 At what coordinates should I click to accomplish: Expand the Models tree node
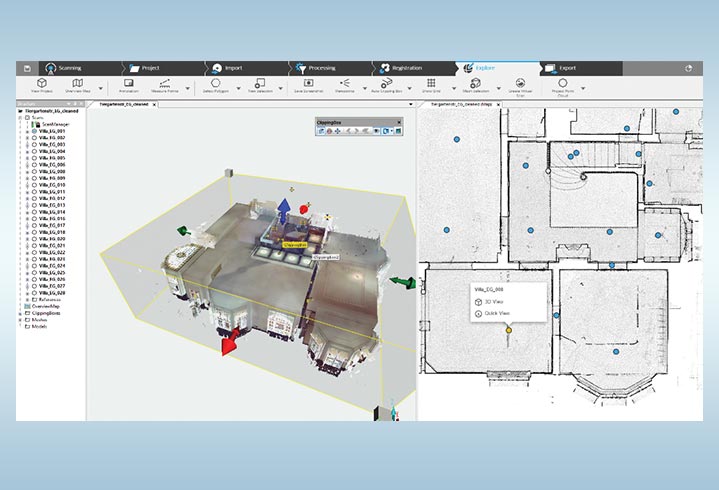tap(21, 325)
